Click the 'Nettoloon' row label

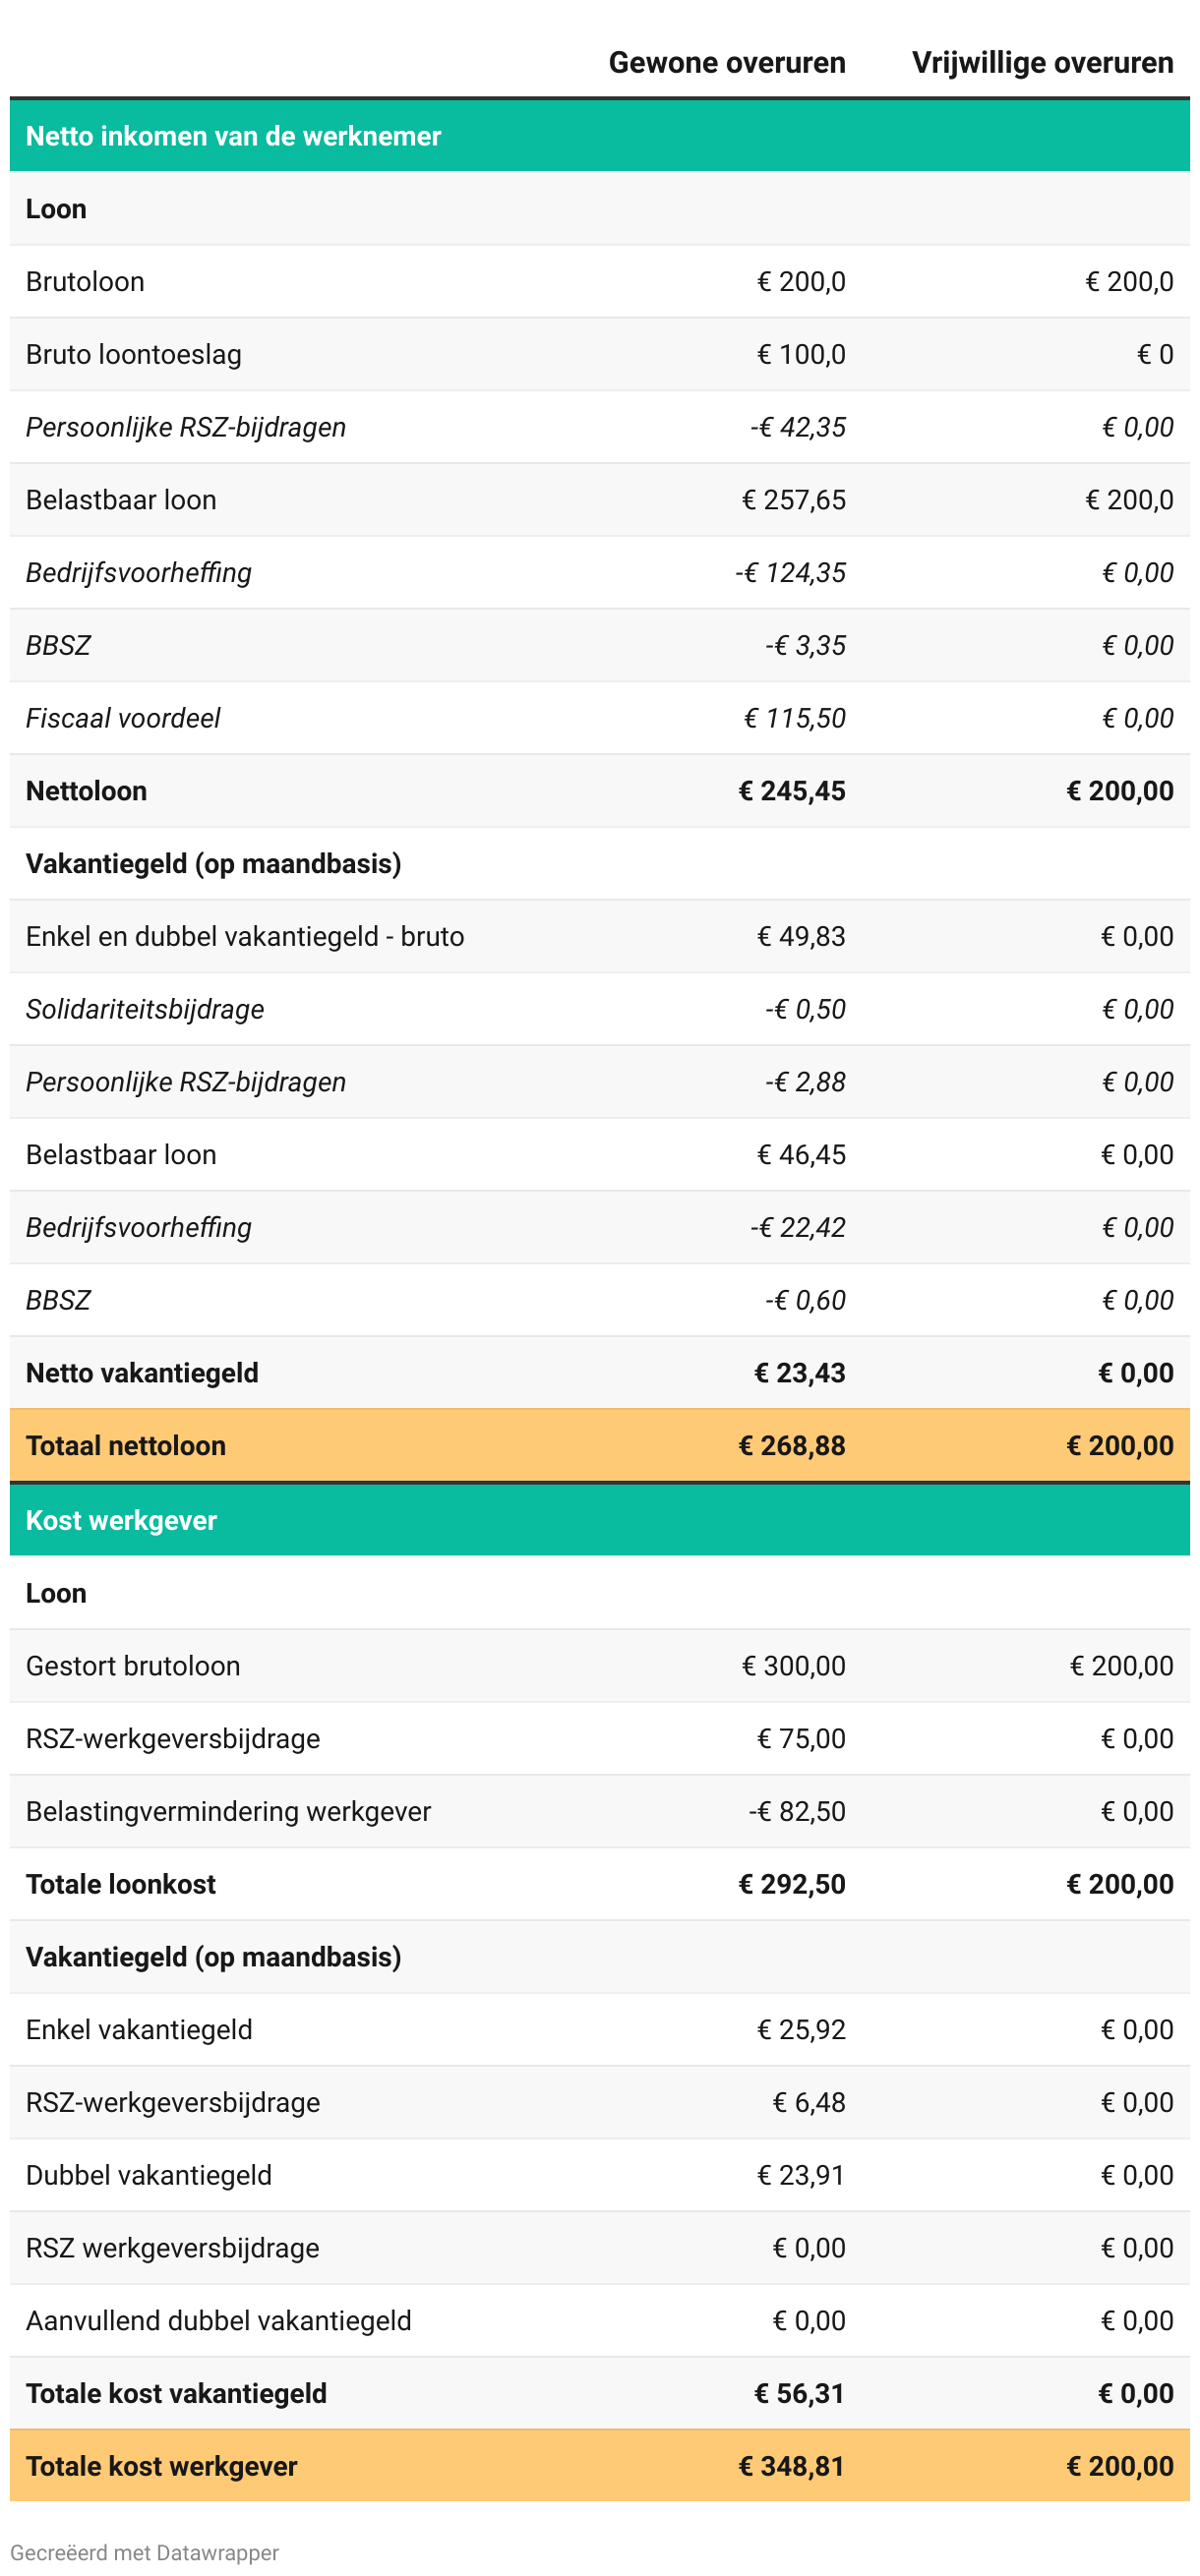tap(86, 791)
